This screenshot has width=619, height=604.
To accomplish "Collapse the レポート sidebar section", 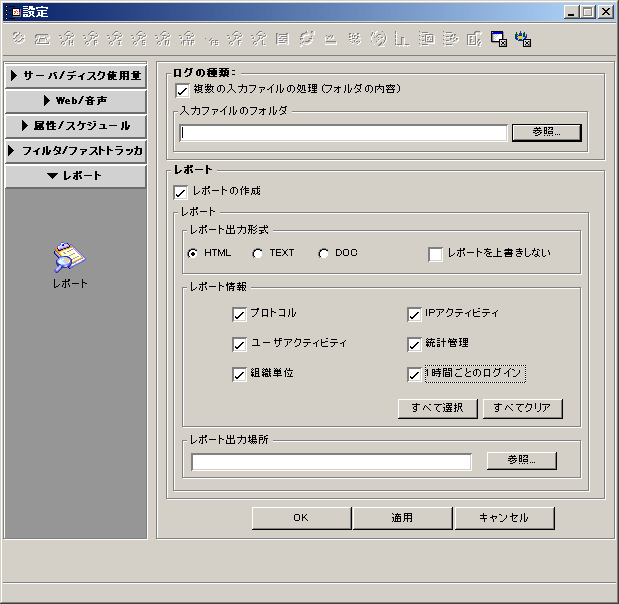I will coord(76,176).
